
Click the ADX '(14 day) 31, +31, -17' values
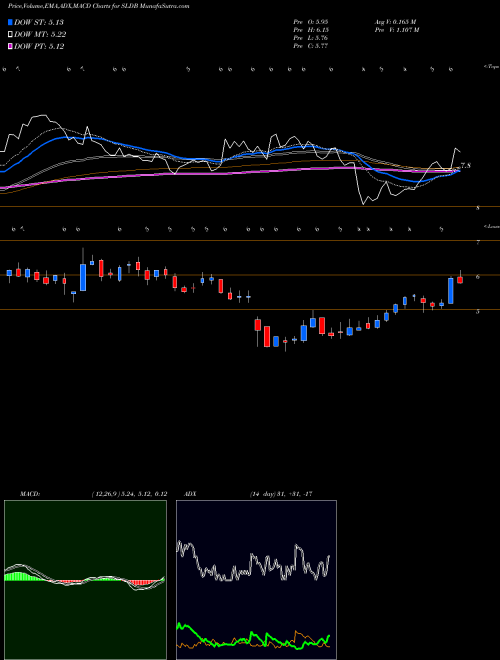(281, 494)
